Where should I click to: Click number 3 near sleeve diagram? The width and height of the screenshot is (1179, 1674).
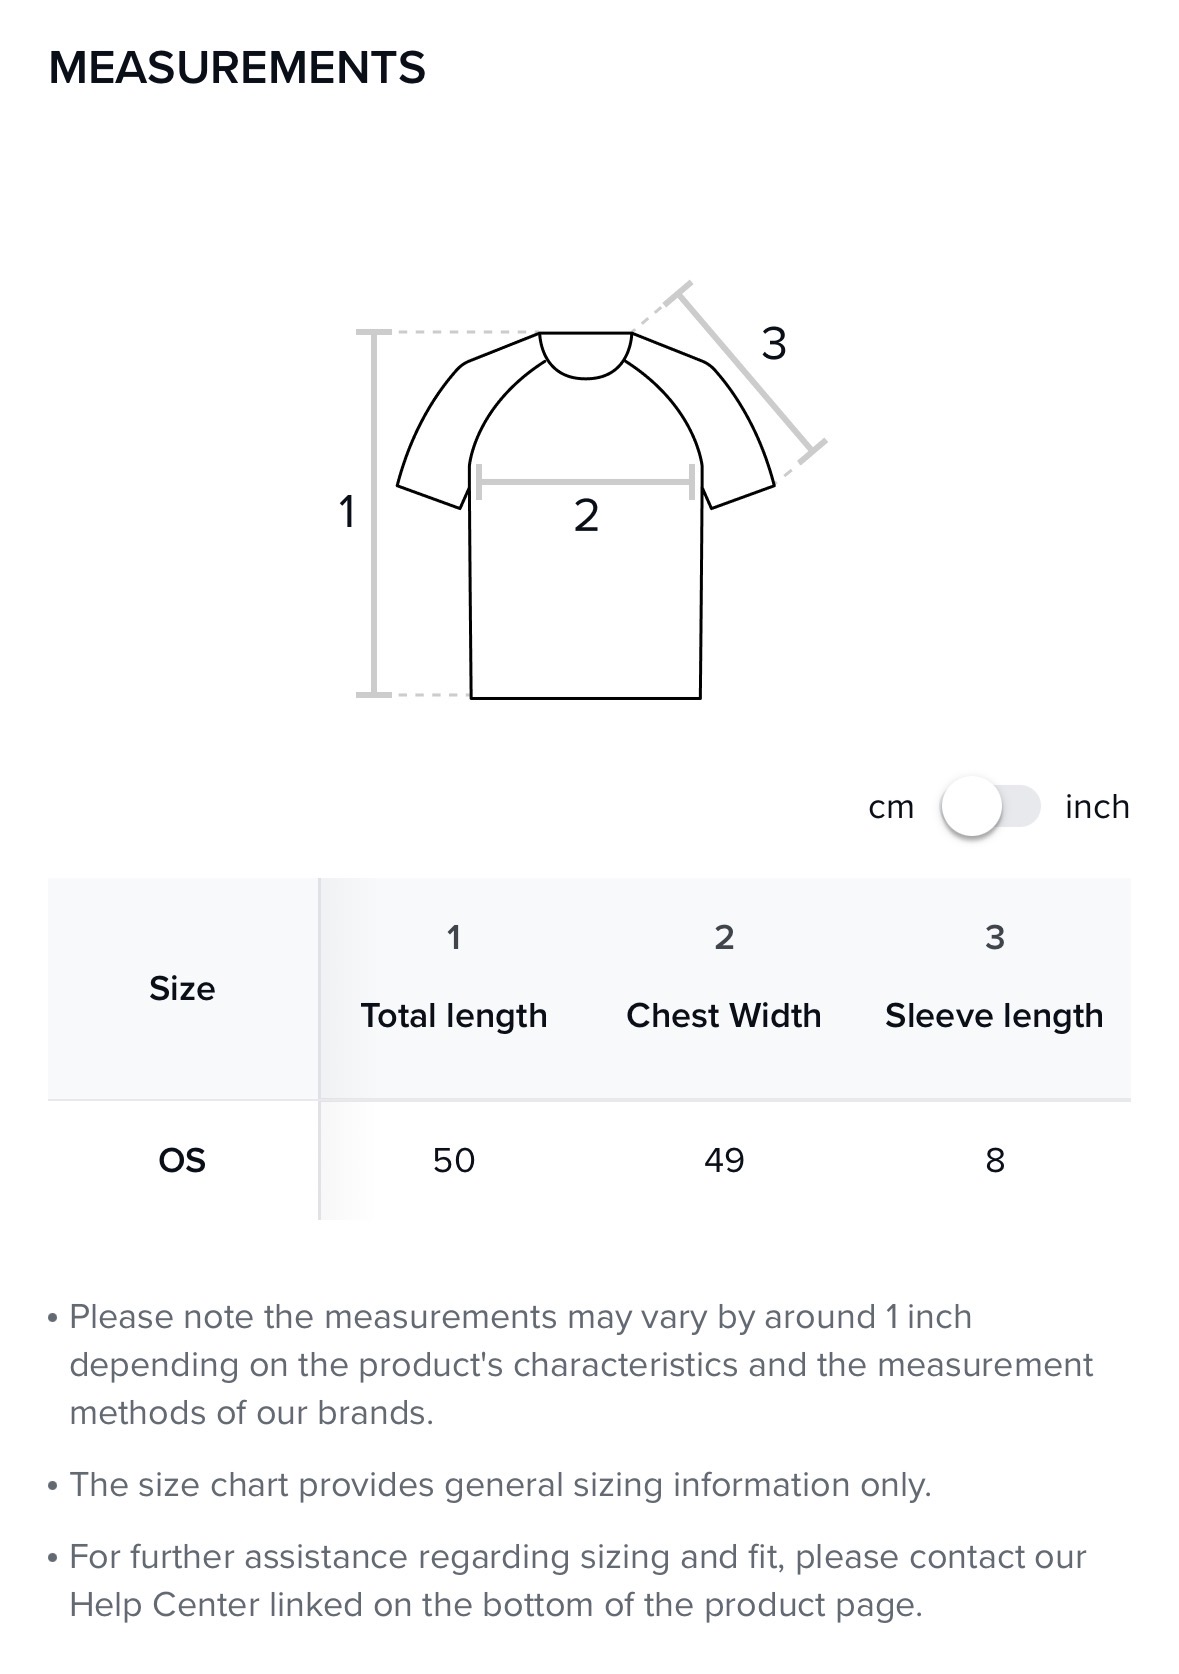coord(773,344)
